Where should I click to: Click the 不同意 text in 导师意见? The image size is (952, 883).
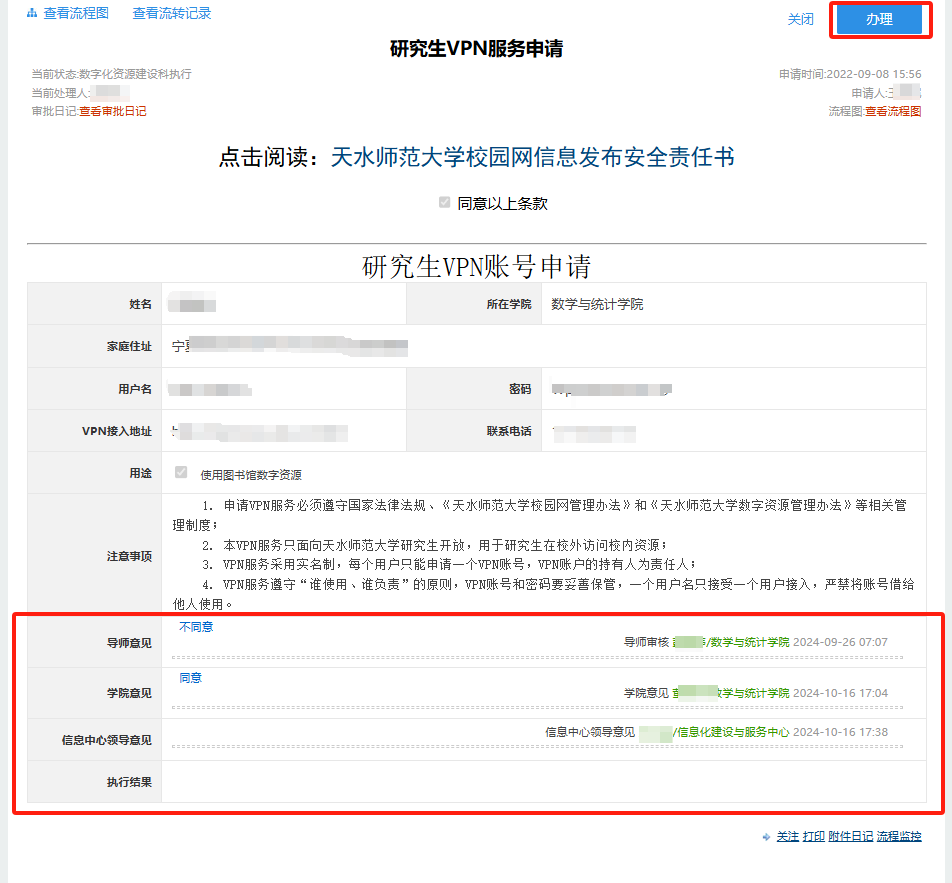click(196, 627)
